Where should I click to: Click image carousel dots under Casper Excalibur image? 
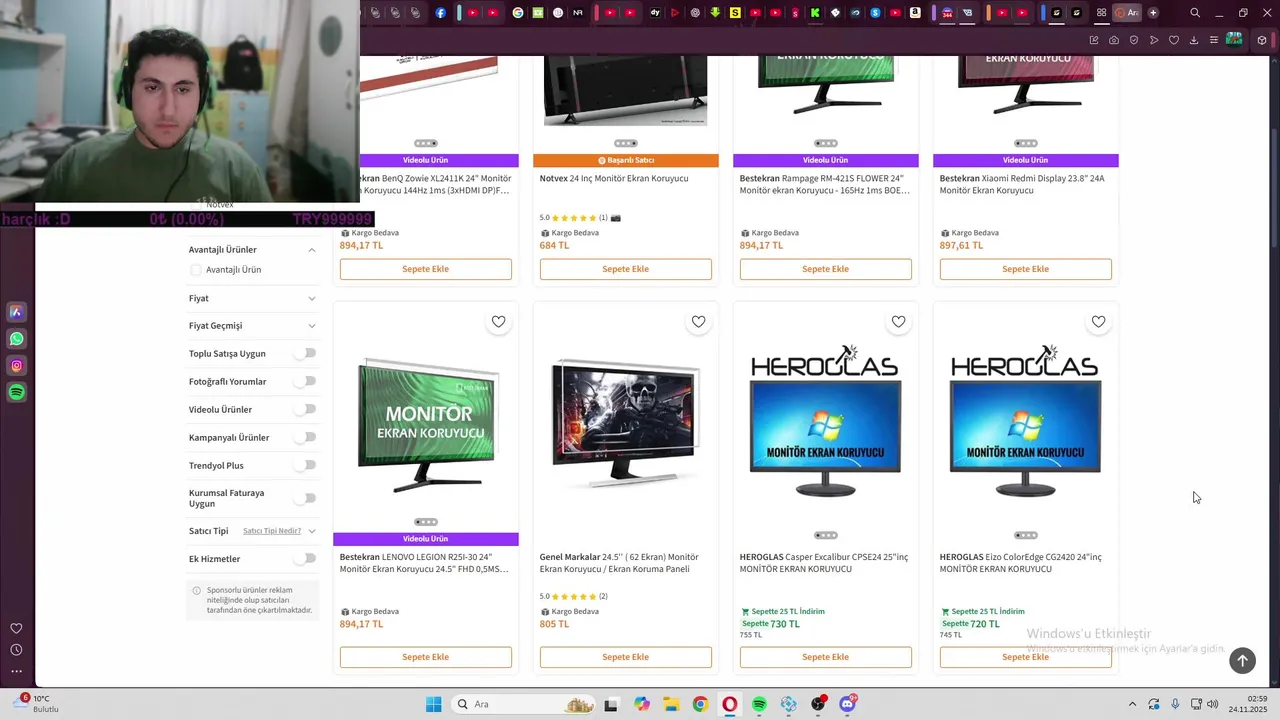825,535
